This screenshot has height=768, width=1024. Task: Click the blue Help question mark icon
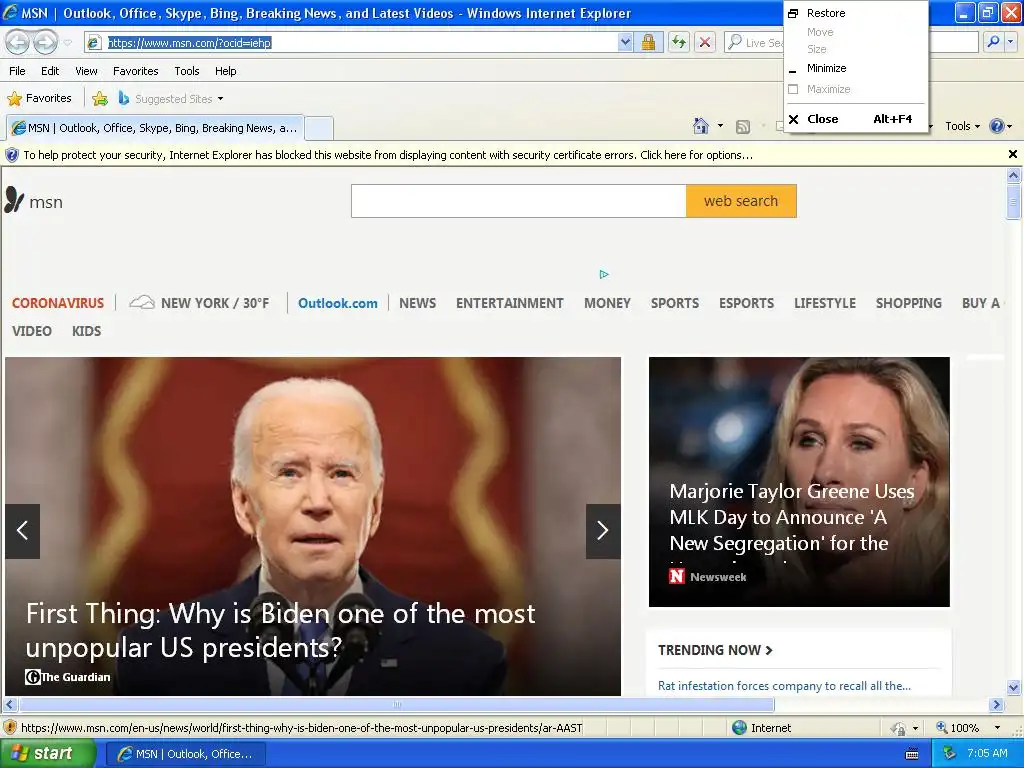[x=997, y=126]
